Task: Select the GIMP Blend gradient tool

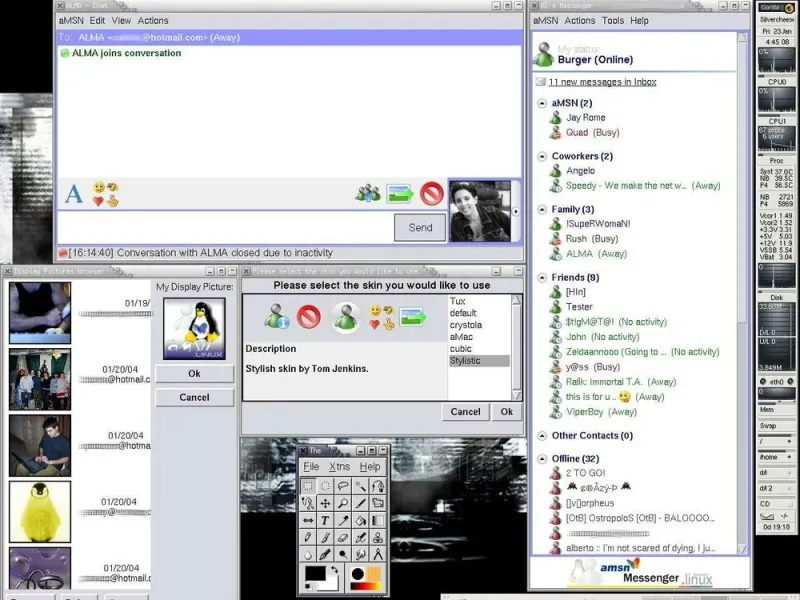Action: point(378,520)
